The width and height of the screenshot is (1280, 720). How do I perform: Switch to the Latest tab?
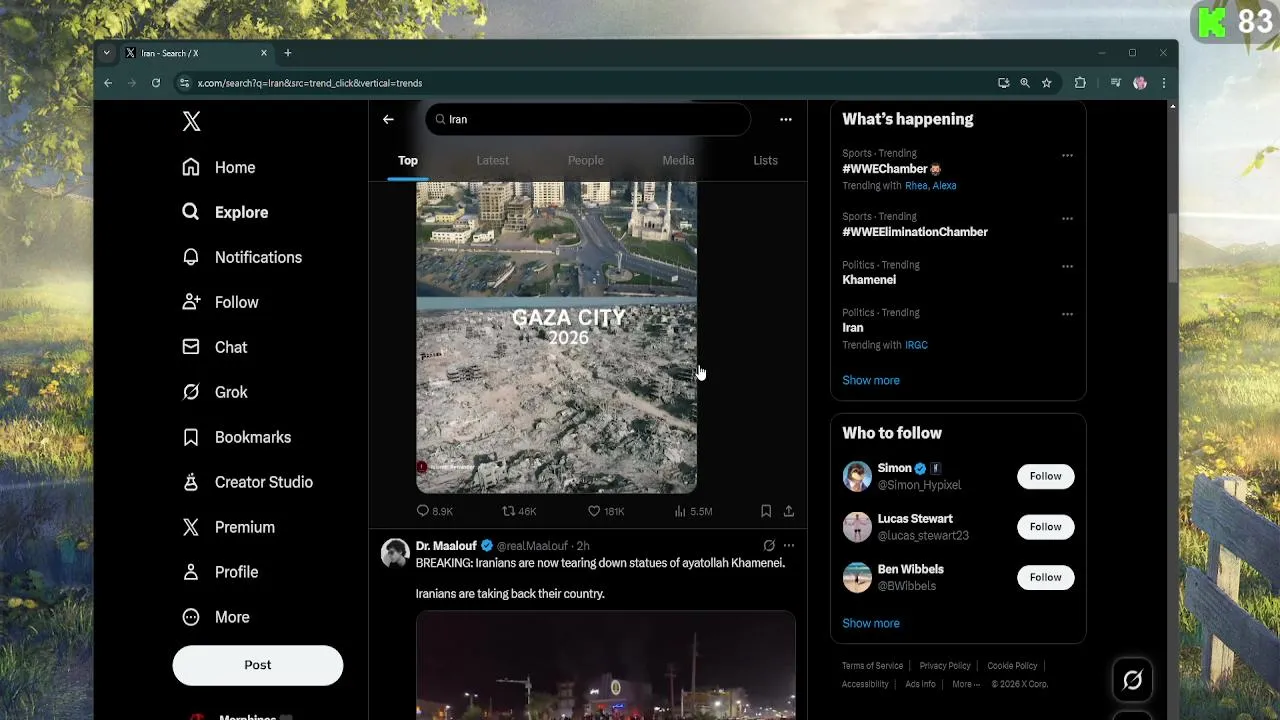tap(492, 160)
